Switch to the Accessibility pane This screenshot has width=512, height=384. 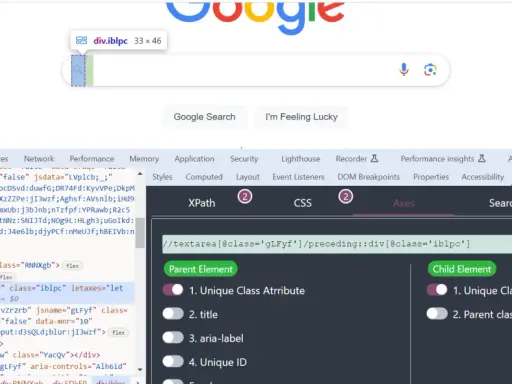[483, 177]
